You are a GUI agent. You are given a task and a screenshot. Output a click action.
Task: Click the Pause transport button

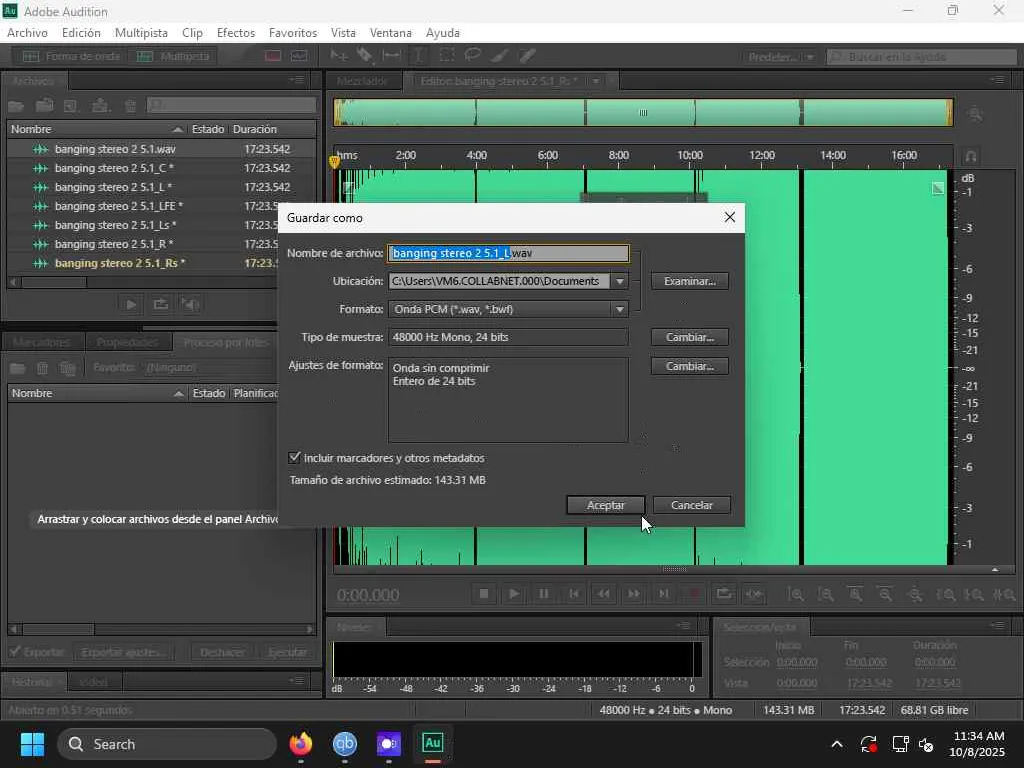coord(543,594)
